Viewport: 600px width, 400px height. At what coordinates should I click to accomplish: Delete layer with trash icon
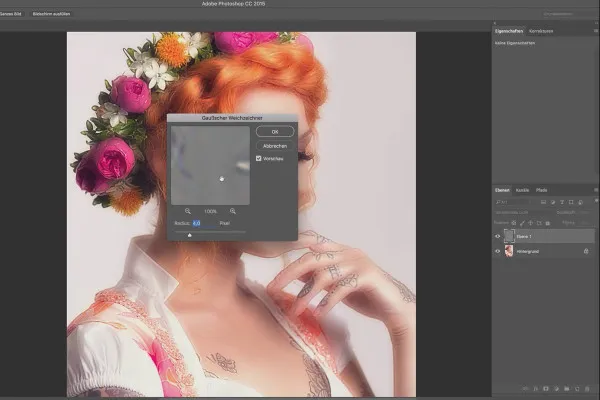tap(587, 389)
